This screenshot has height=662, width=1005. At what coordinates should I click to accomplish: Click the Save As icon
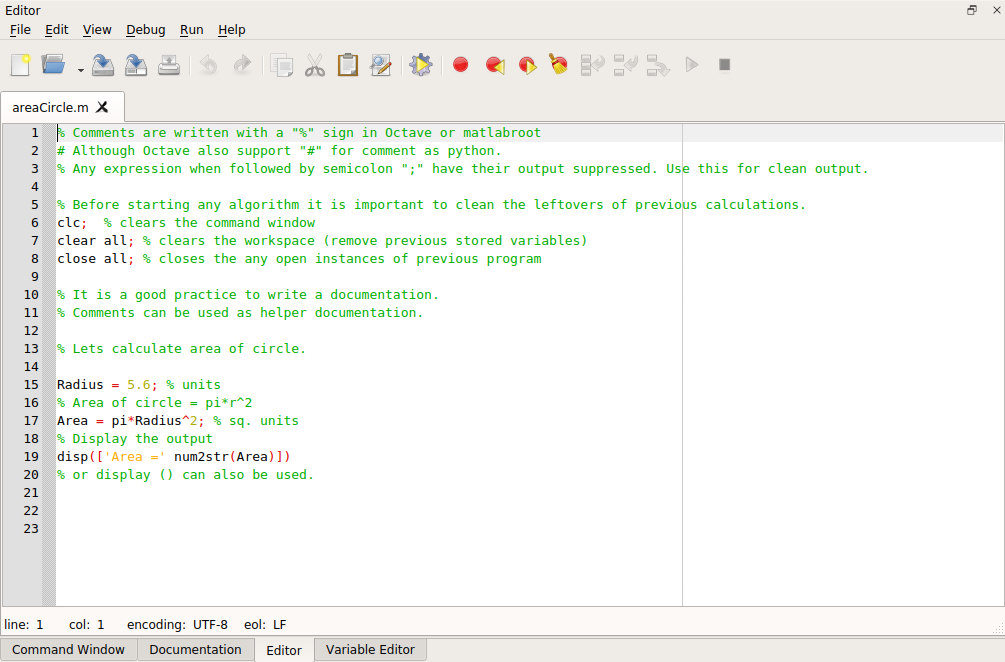135,64
